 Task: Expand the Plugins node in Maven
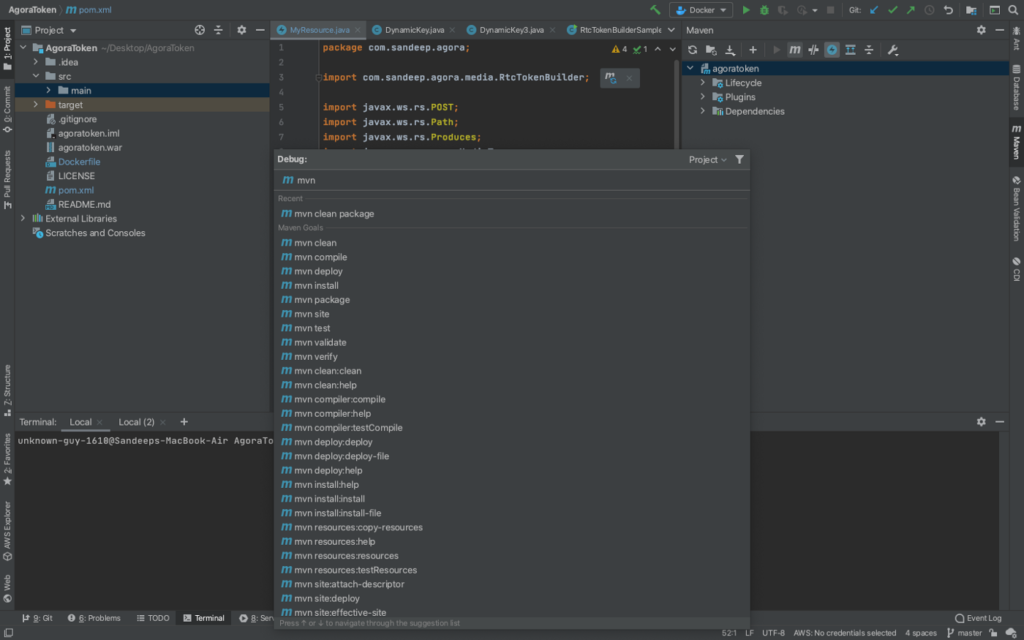[703, 97]
